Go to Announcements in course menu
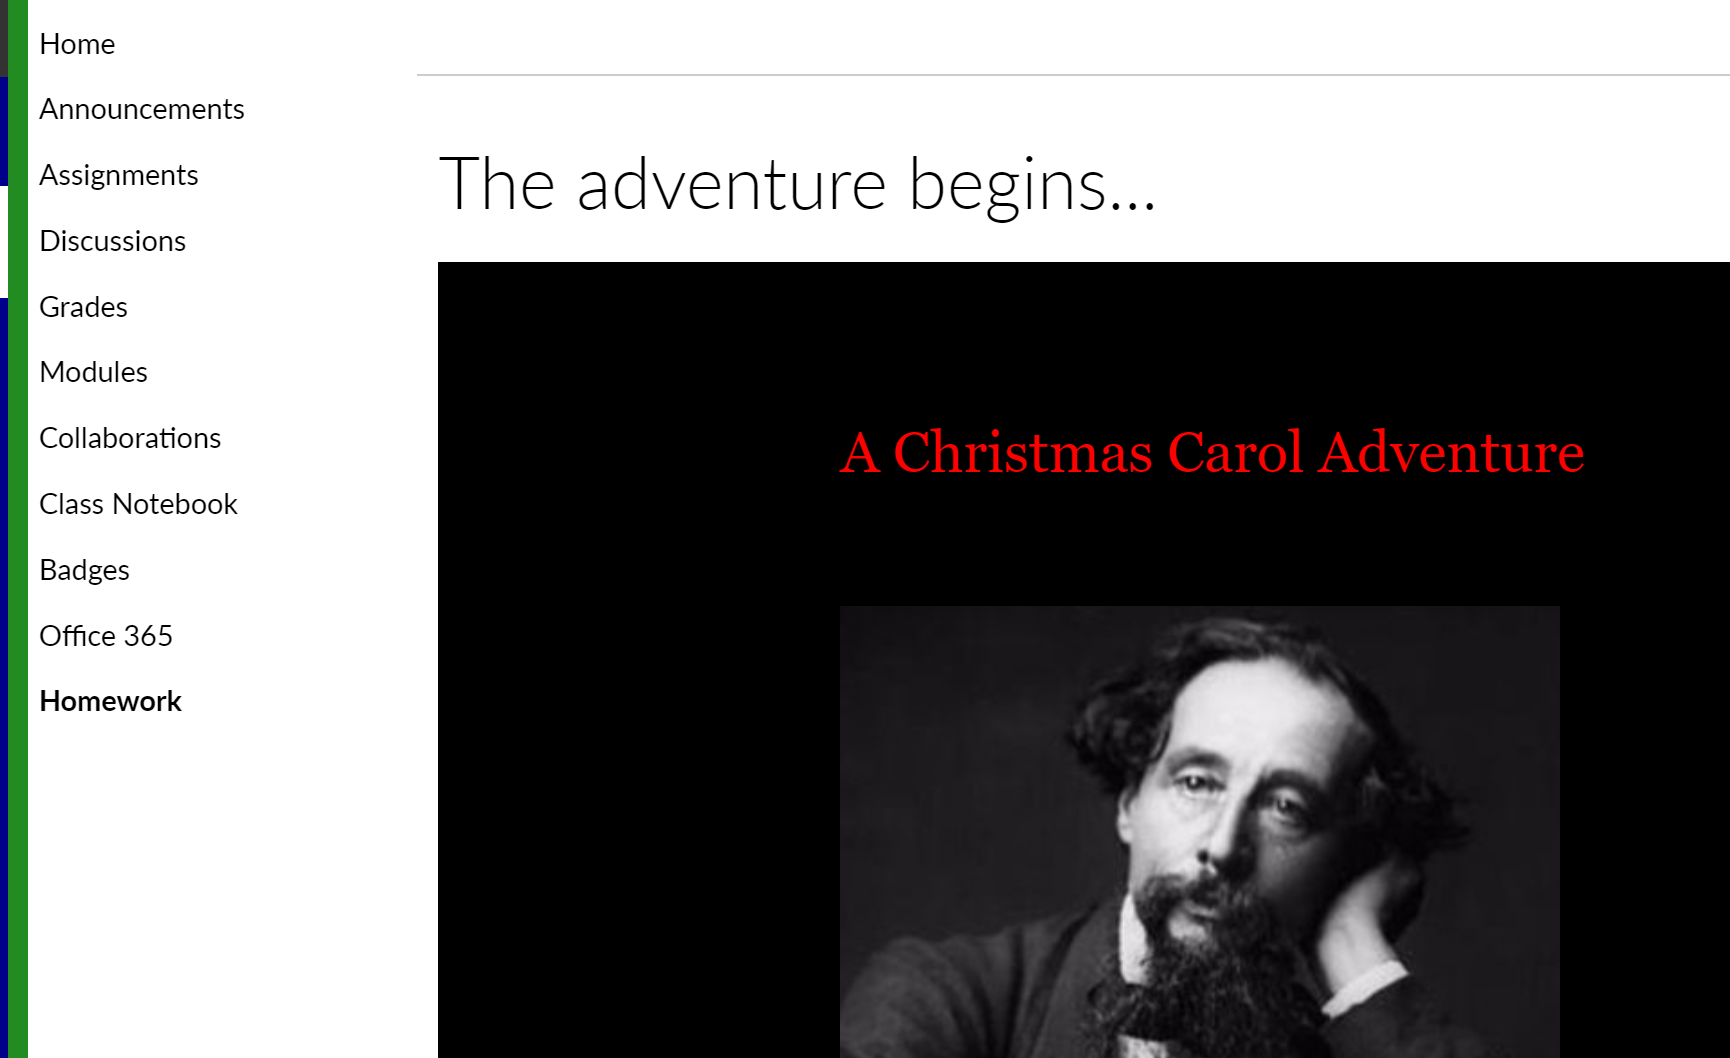Viewport: 1730px width, 1058px height. tap(142, 109)
